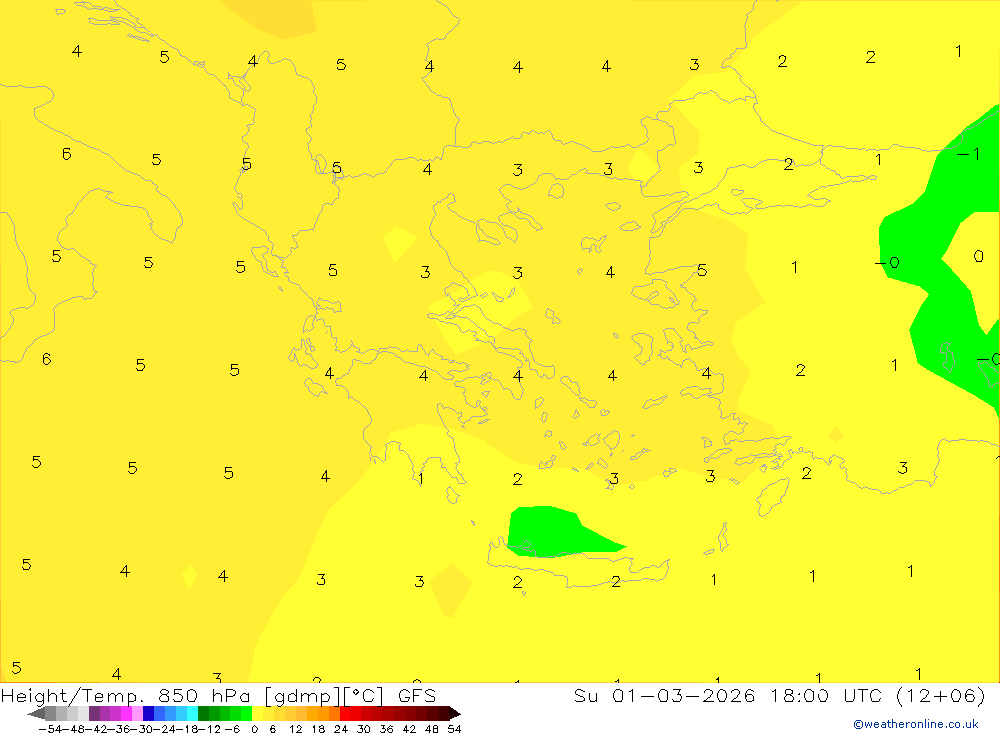1000x733 pixels.
Task: Open the weatheronline.co.uk copyright link
Action: (915, 724)
